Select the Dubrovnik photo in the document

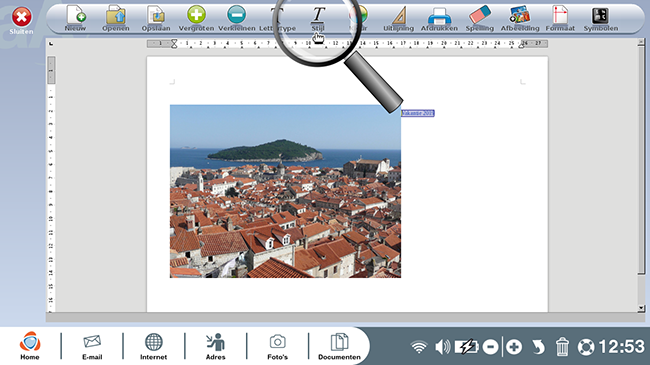285,191
